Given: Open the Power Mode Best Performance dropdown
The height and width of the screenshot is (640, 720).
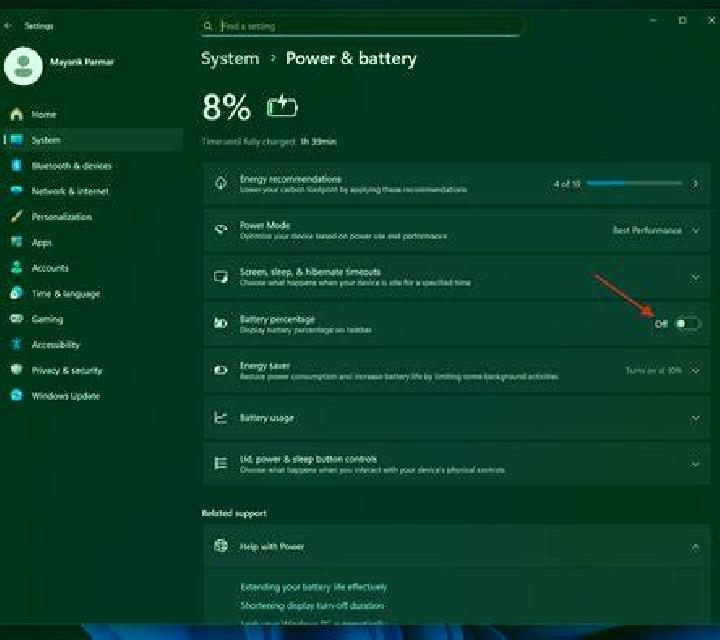Looking at the screenshot, I should click(657, 230).
